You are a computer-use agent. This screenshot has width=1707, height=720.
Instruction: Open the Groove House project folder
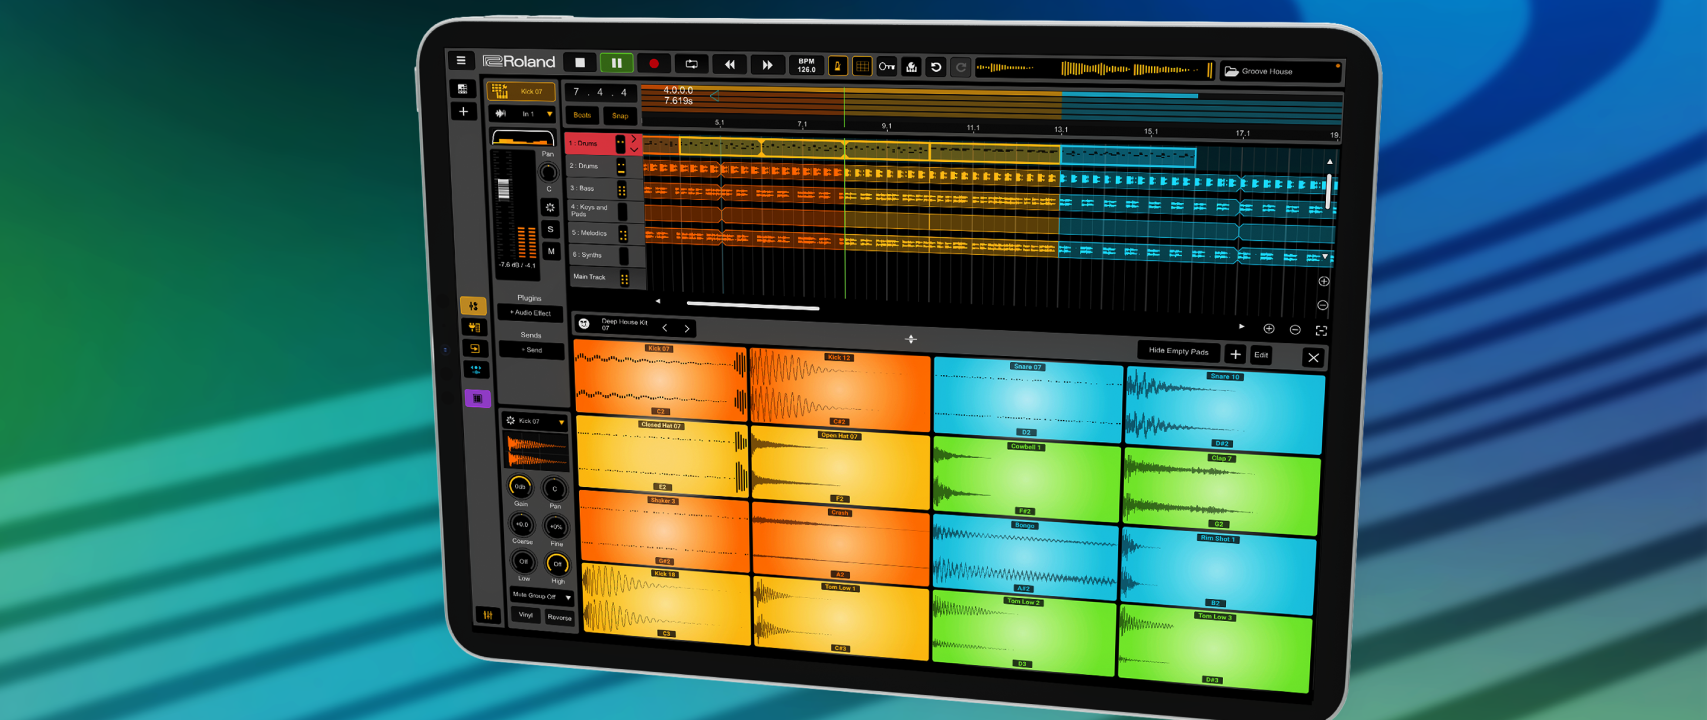point(1279,71)
